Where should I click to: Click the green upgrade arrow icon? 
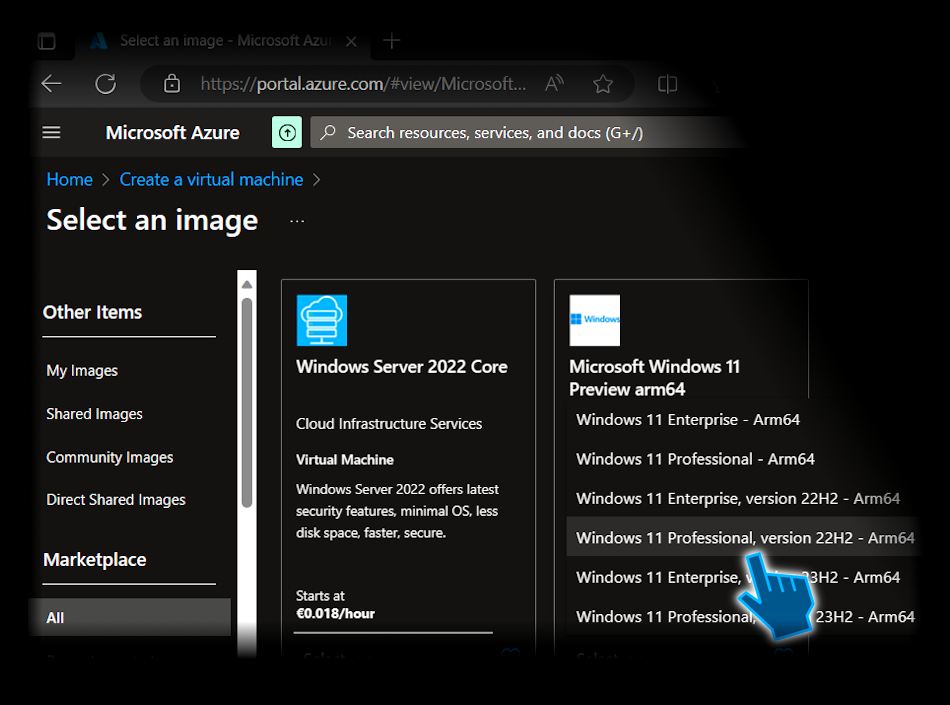[x=287, y=132]
